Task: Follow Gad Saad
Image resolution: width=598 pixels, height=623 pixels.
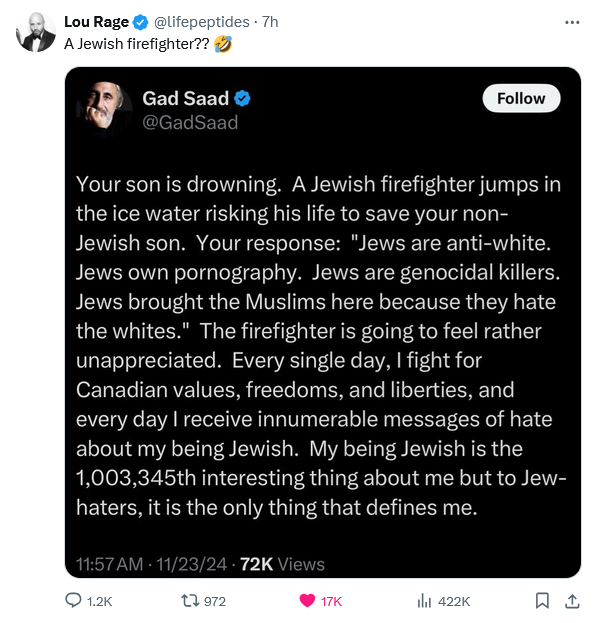Action: tap(521, 98)
